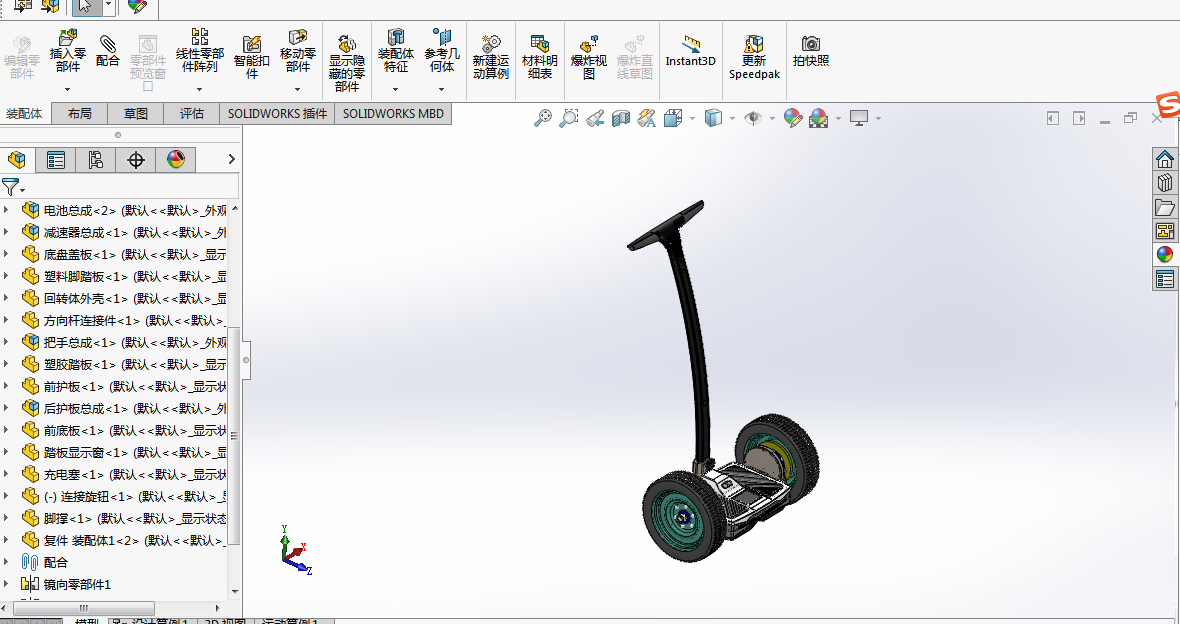
Task: Click feature tree horizontal scrollbar thumb
Action: pos(84,607)
